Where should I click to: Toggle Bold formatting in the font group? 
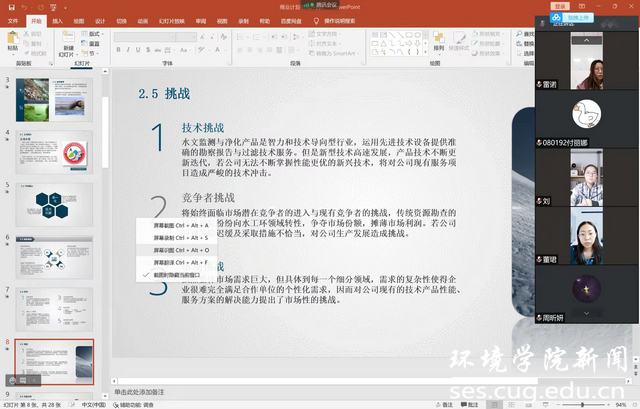pyautogui.click(x=119, y=49)
